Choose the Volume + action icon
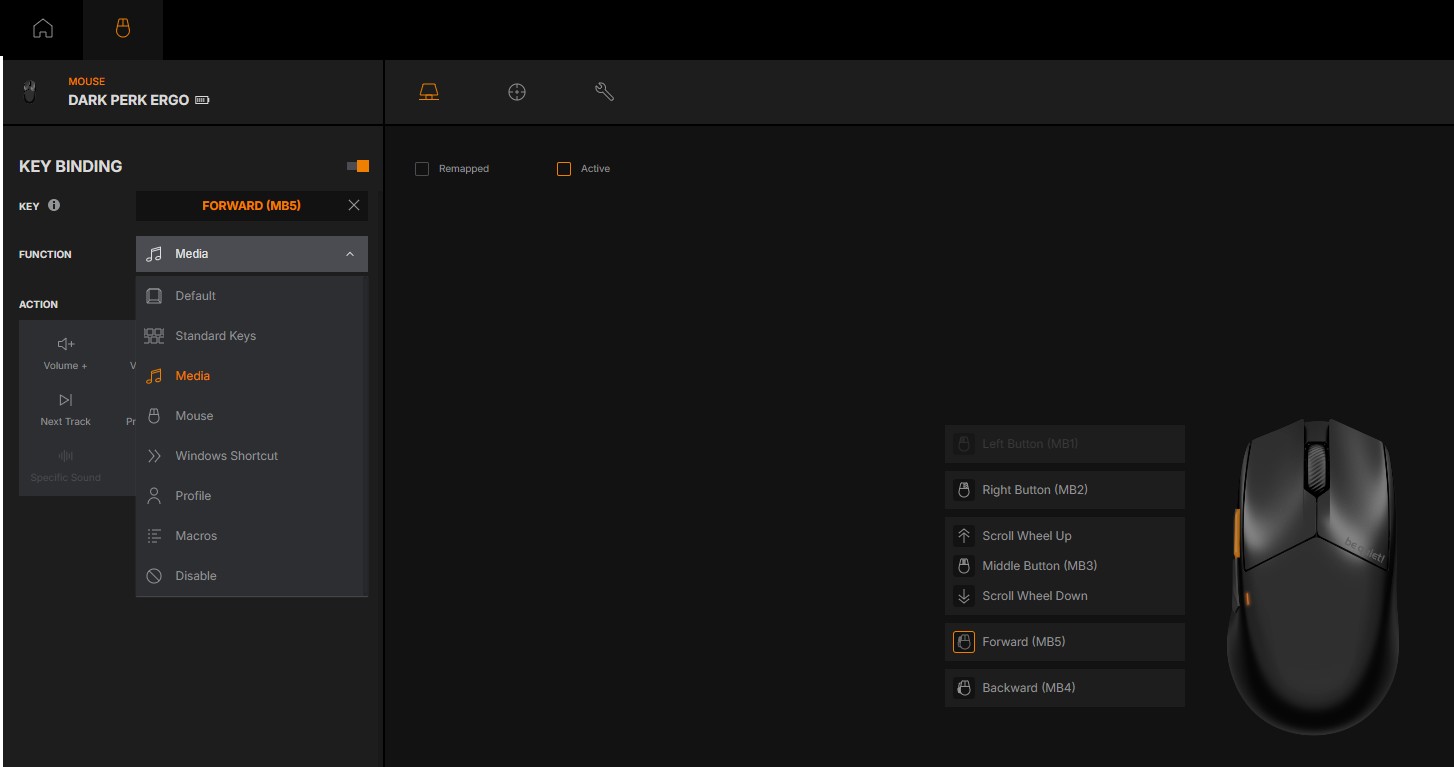The height and width of the screenshot is (767, 1454). point(66,344)
